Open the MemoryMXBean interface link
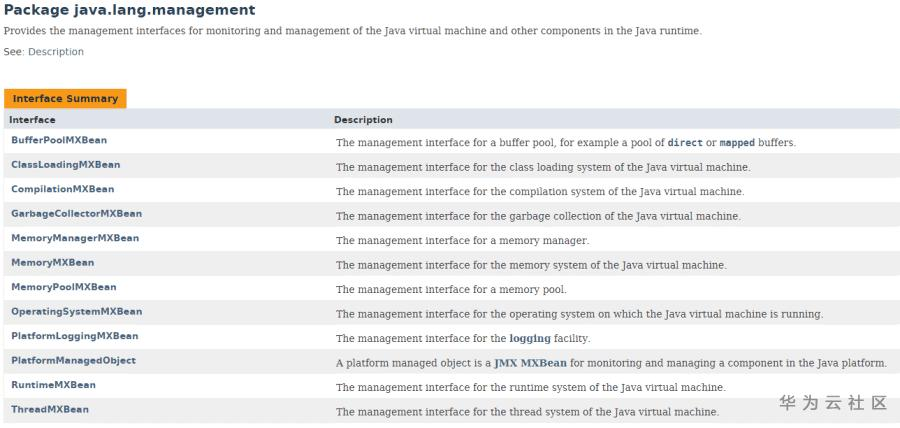This screenshot has width=900, height=428. click(x=52, y=262)
